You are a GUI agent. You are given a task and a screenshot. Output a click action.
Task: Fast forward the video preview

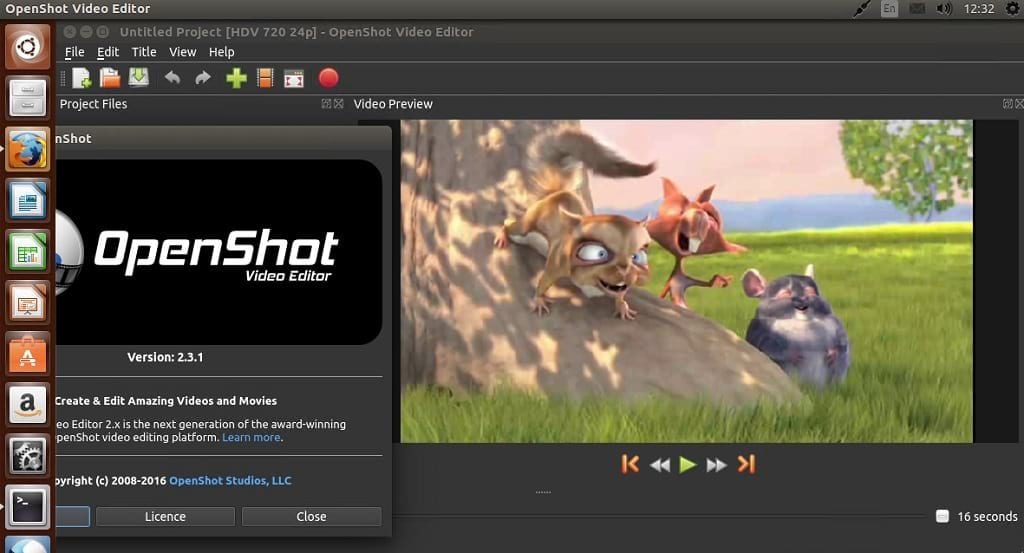716,465
